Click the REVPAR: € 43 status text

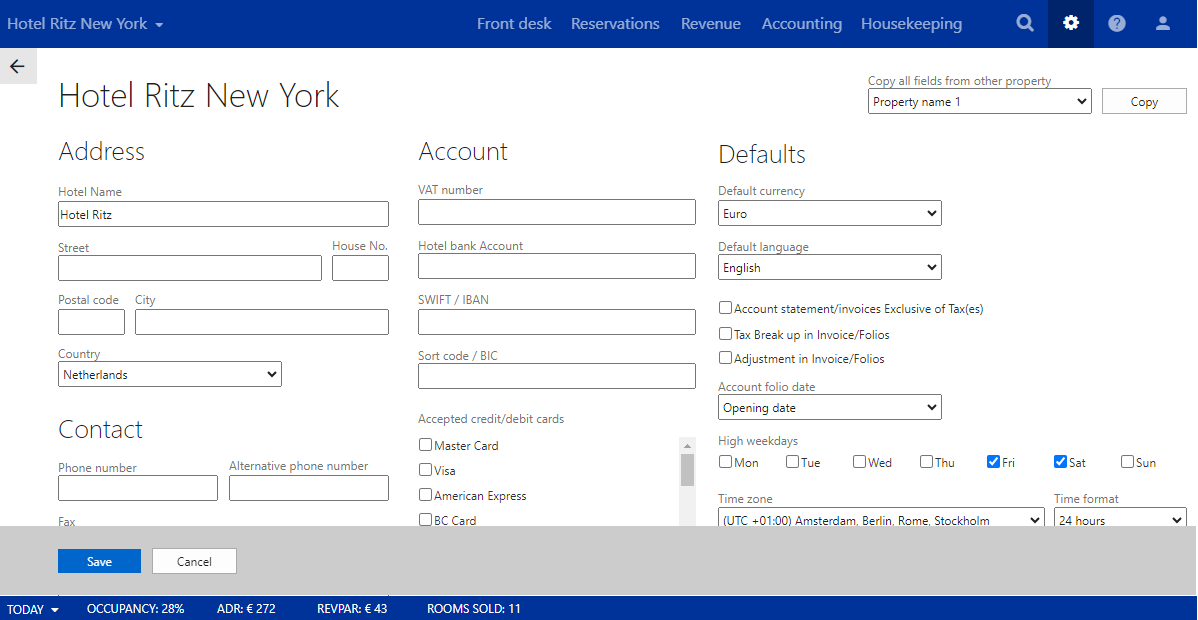point(352,609)
